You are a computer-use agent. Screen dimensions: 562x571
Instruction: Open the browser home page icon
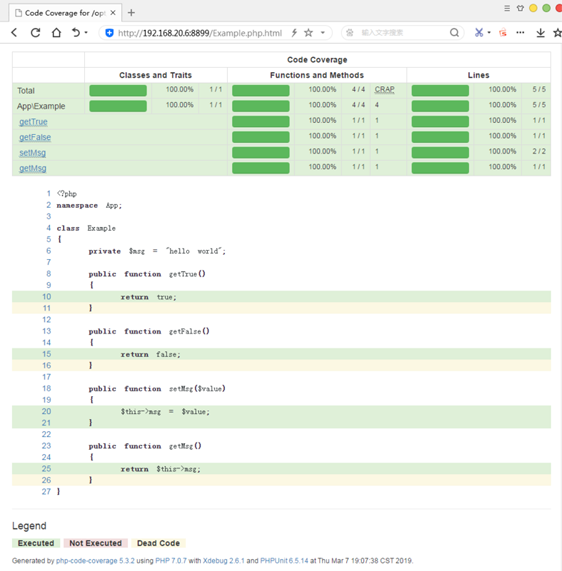(56, 33)
